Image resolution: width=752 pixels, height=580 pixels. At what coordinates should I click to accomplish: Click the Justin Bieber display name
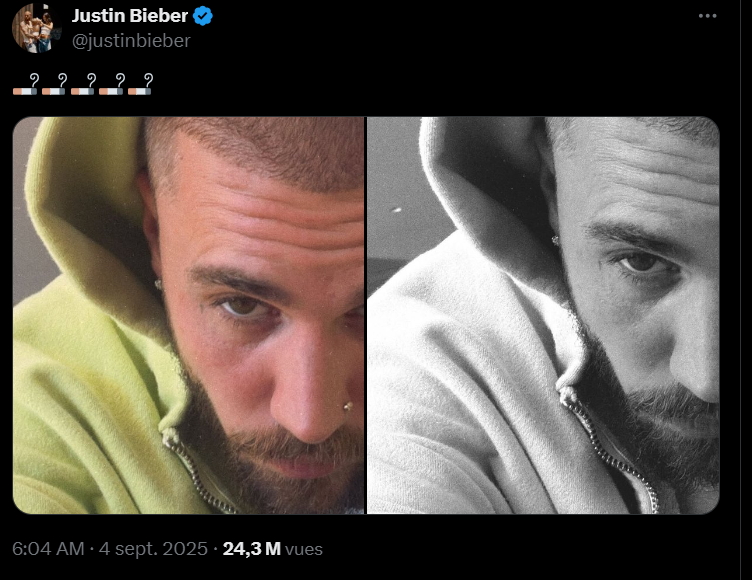[130, 17]
